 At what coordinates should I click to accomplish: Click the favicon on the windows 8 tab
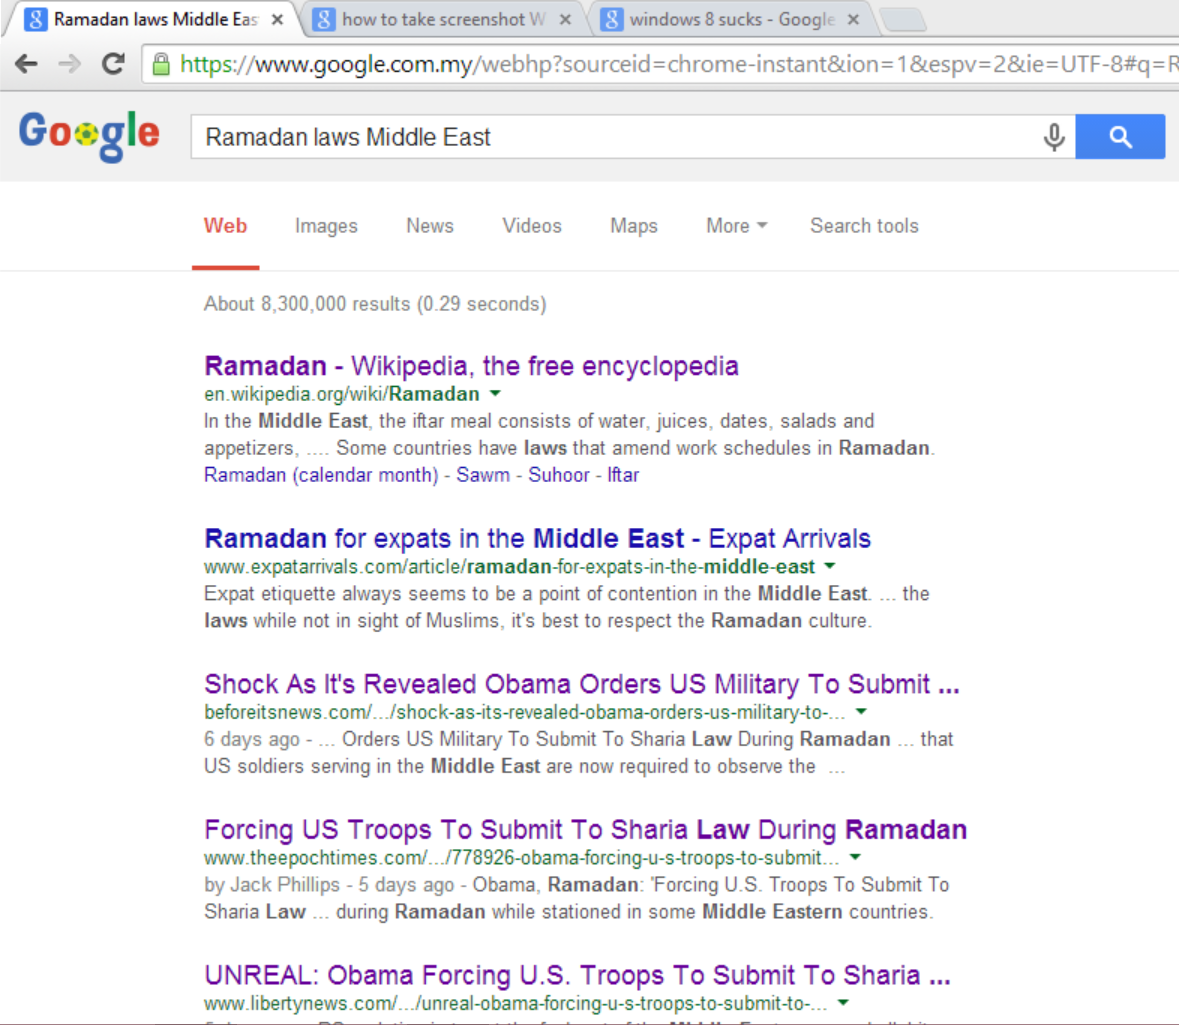[x=611, y=20]
